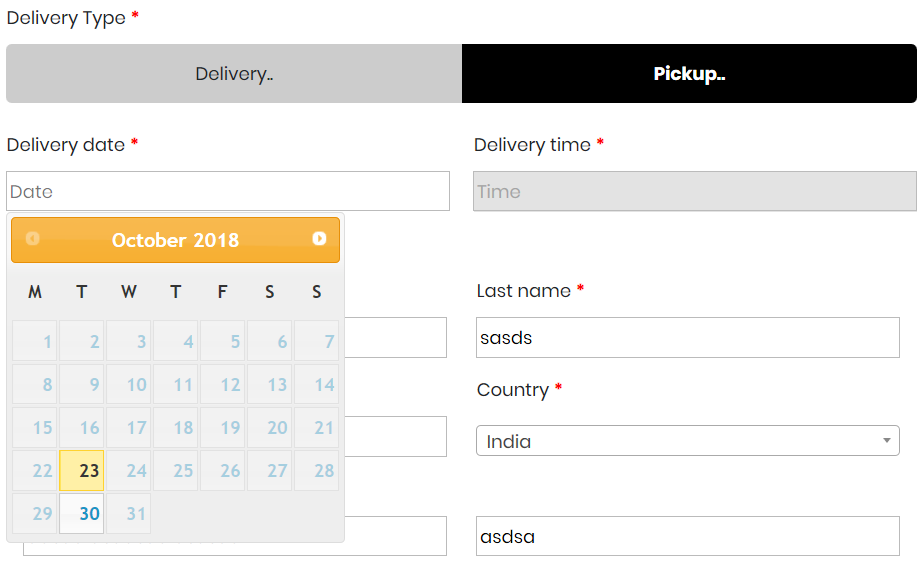This screenshot has height=564, width=924.
Task: Go to next month in calendar
Action: [x=319, y=239]
